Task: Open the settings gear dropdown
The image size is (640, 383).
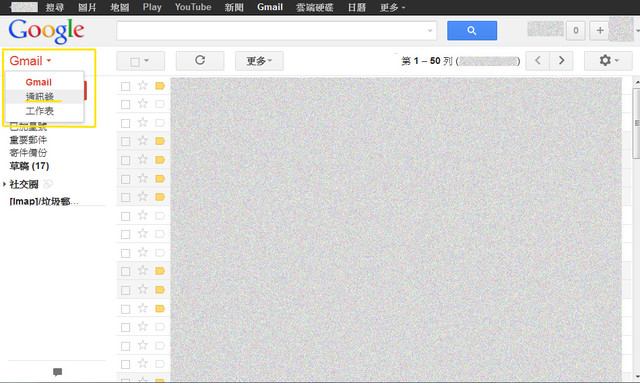Action: click(608, 60)
